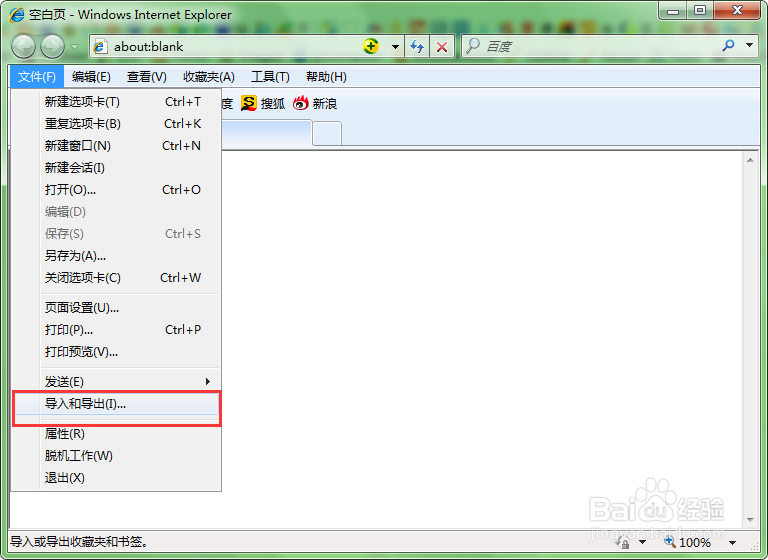This screenshot has width=768, height=560.
Task: Click the Internet Explorer logo in title bar
Action: pos(17,15)
